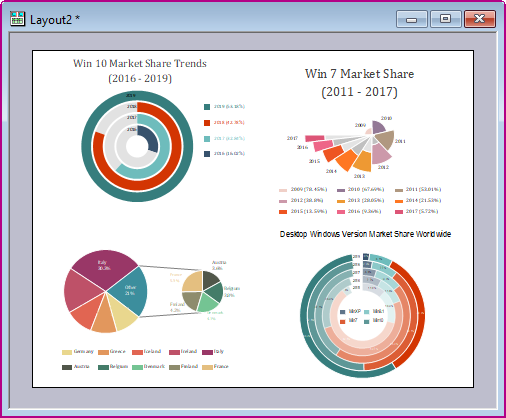This screenshot has height=418, width=506.
Task: Click the brown 2011 wedge
Action: click(385, 140)
